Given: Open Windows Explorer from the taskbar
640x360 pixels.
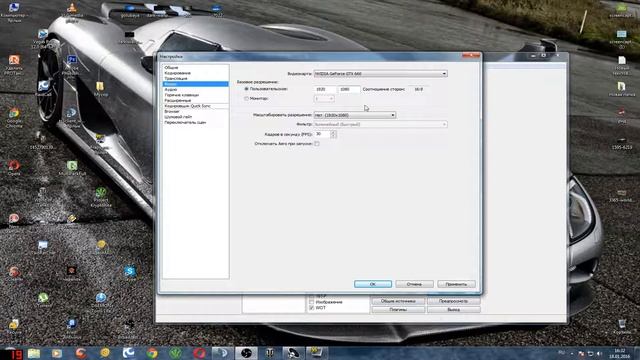Looking at the screenshot, I should coord(34,353).
